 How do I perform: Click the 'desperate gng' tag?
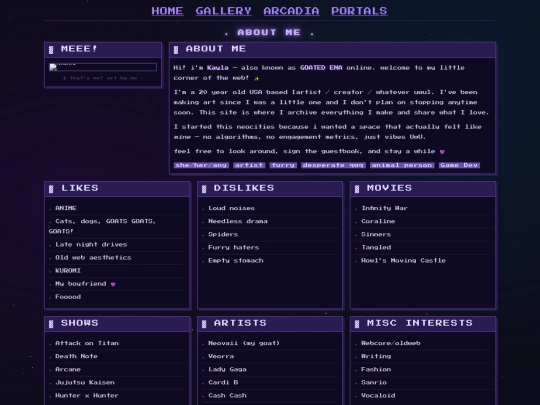[x=333, y=165]
